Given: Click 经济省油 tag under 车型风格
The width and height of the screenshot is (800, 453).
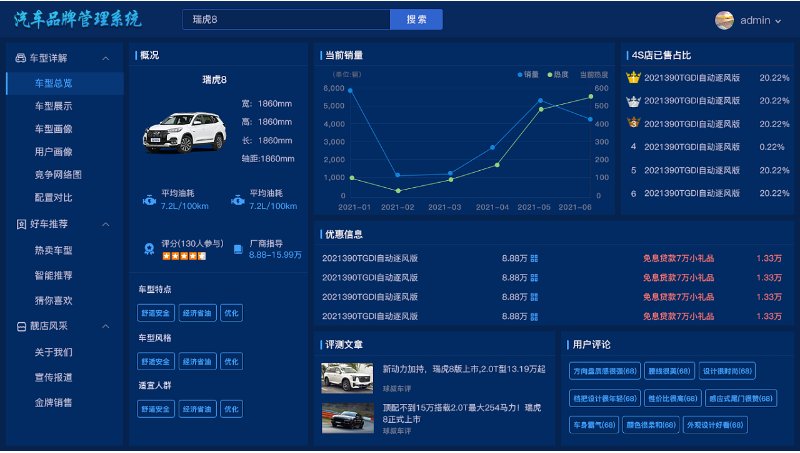Looking at the screenshot, I should tap(197, 362).
